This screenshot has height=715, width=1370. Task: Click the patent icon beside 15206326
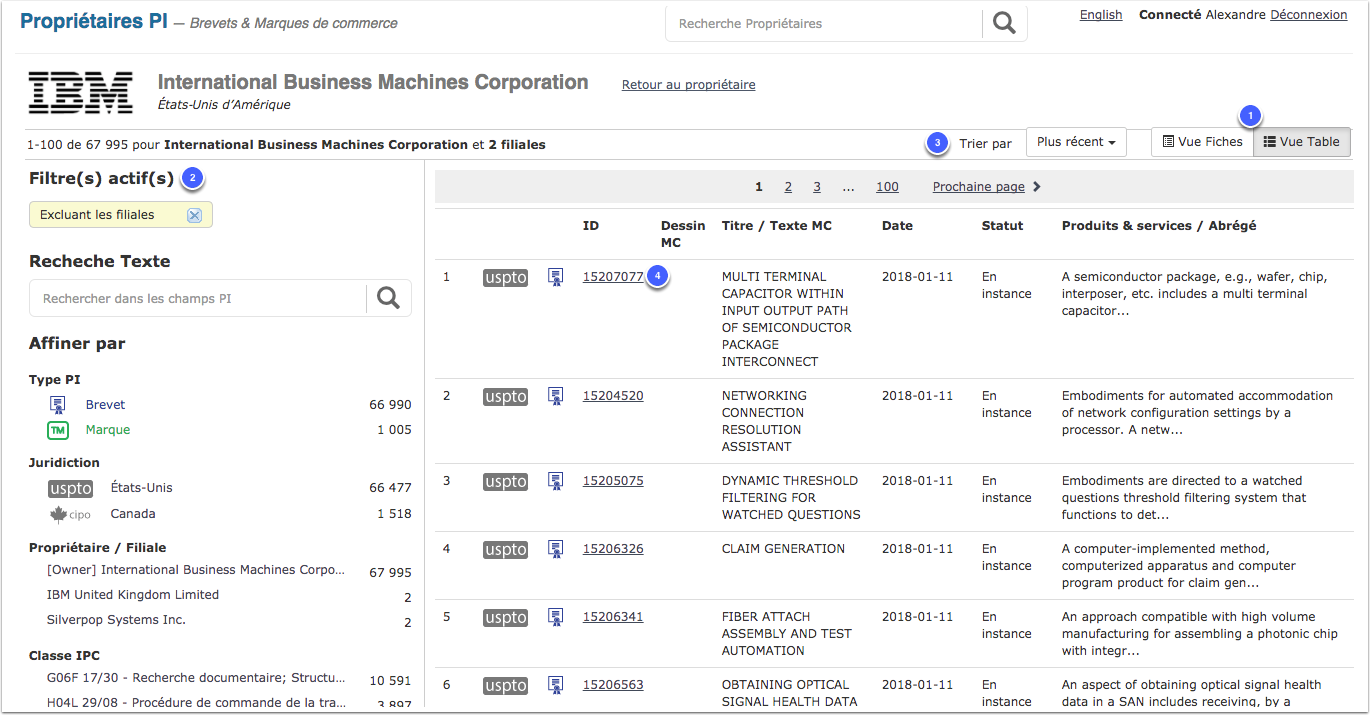coord(555,549)
